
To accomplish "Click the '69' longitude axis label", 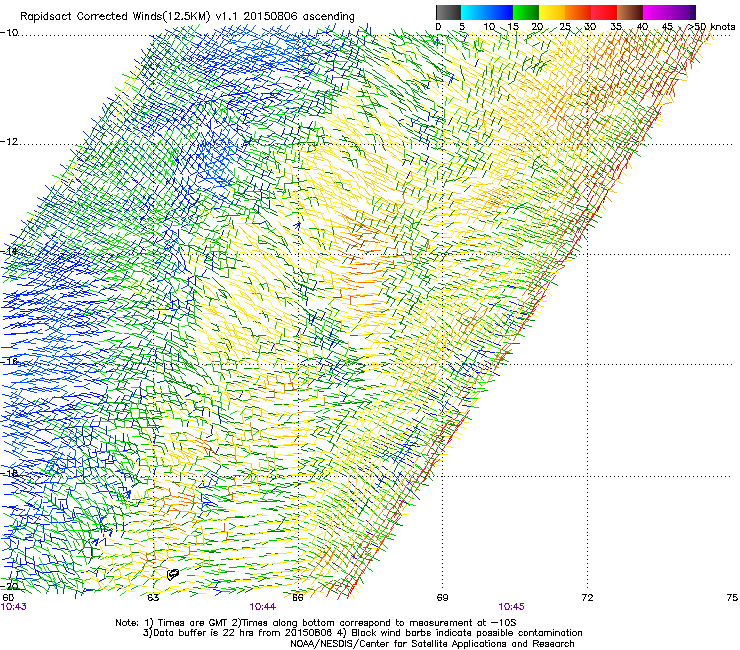I will (442, 598).
